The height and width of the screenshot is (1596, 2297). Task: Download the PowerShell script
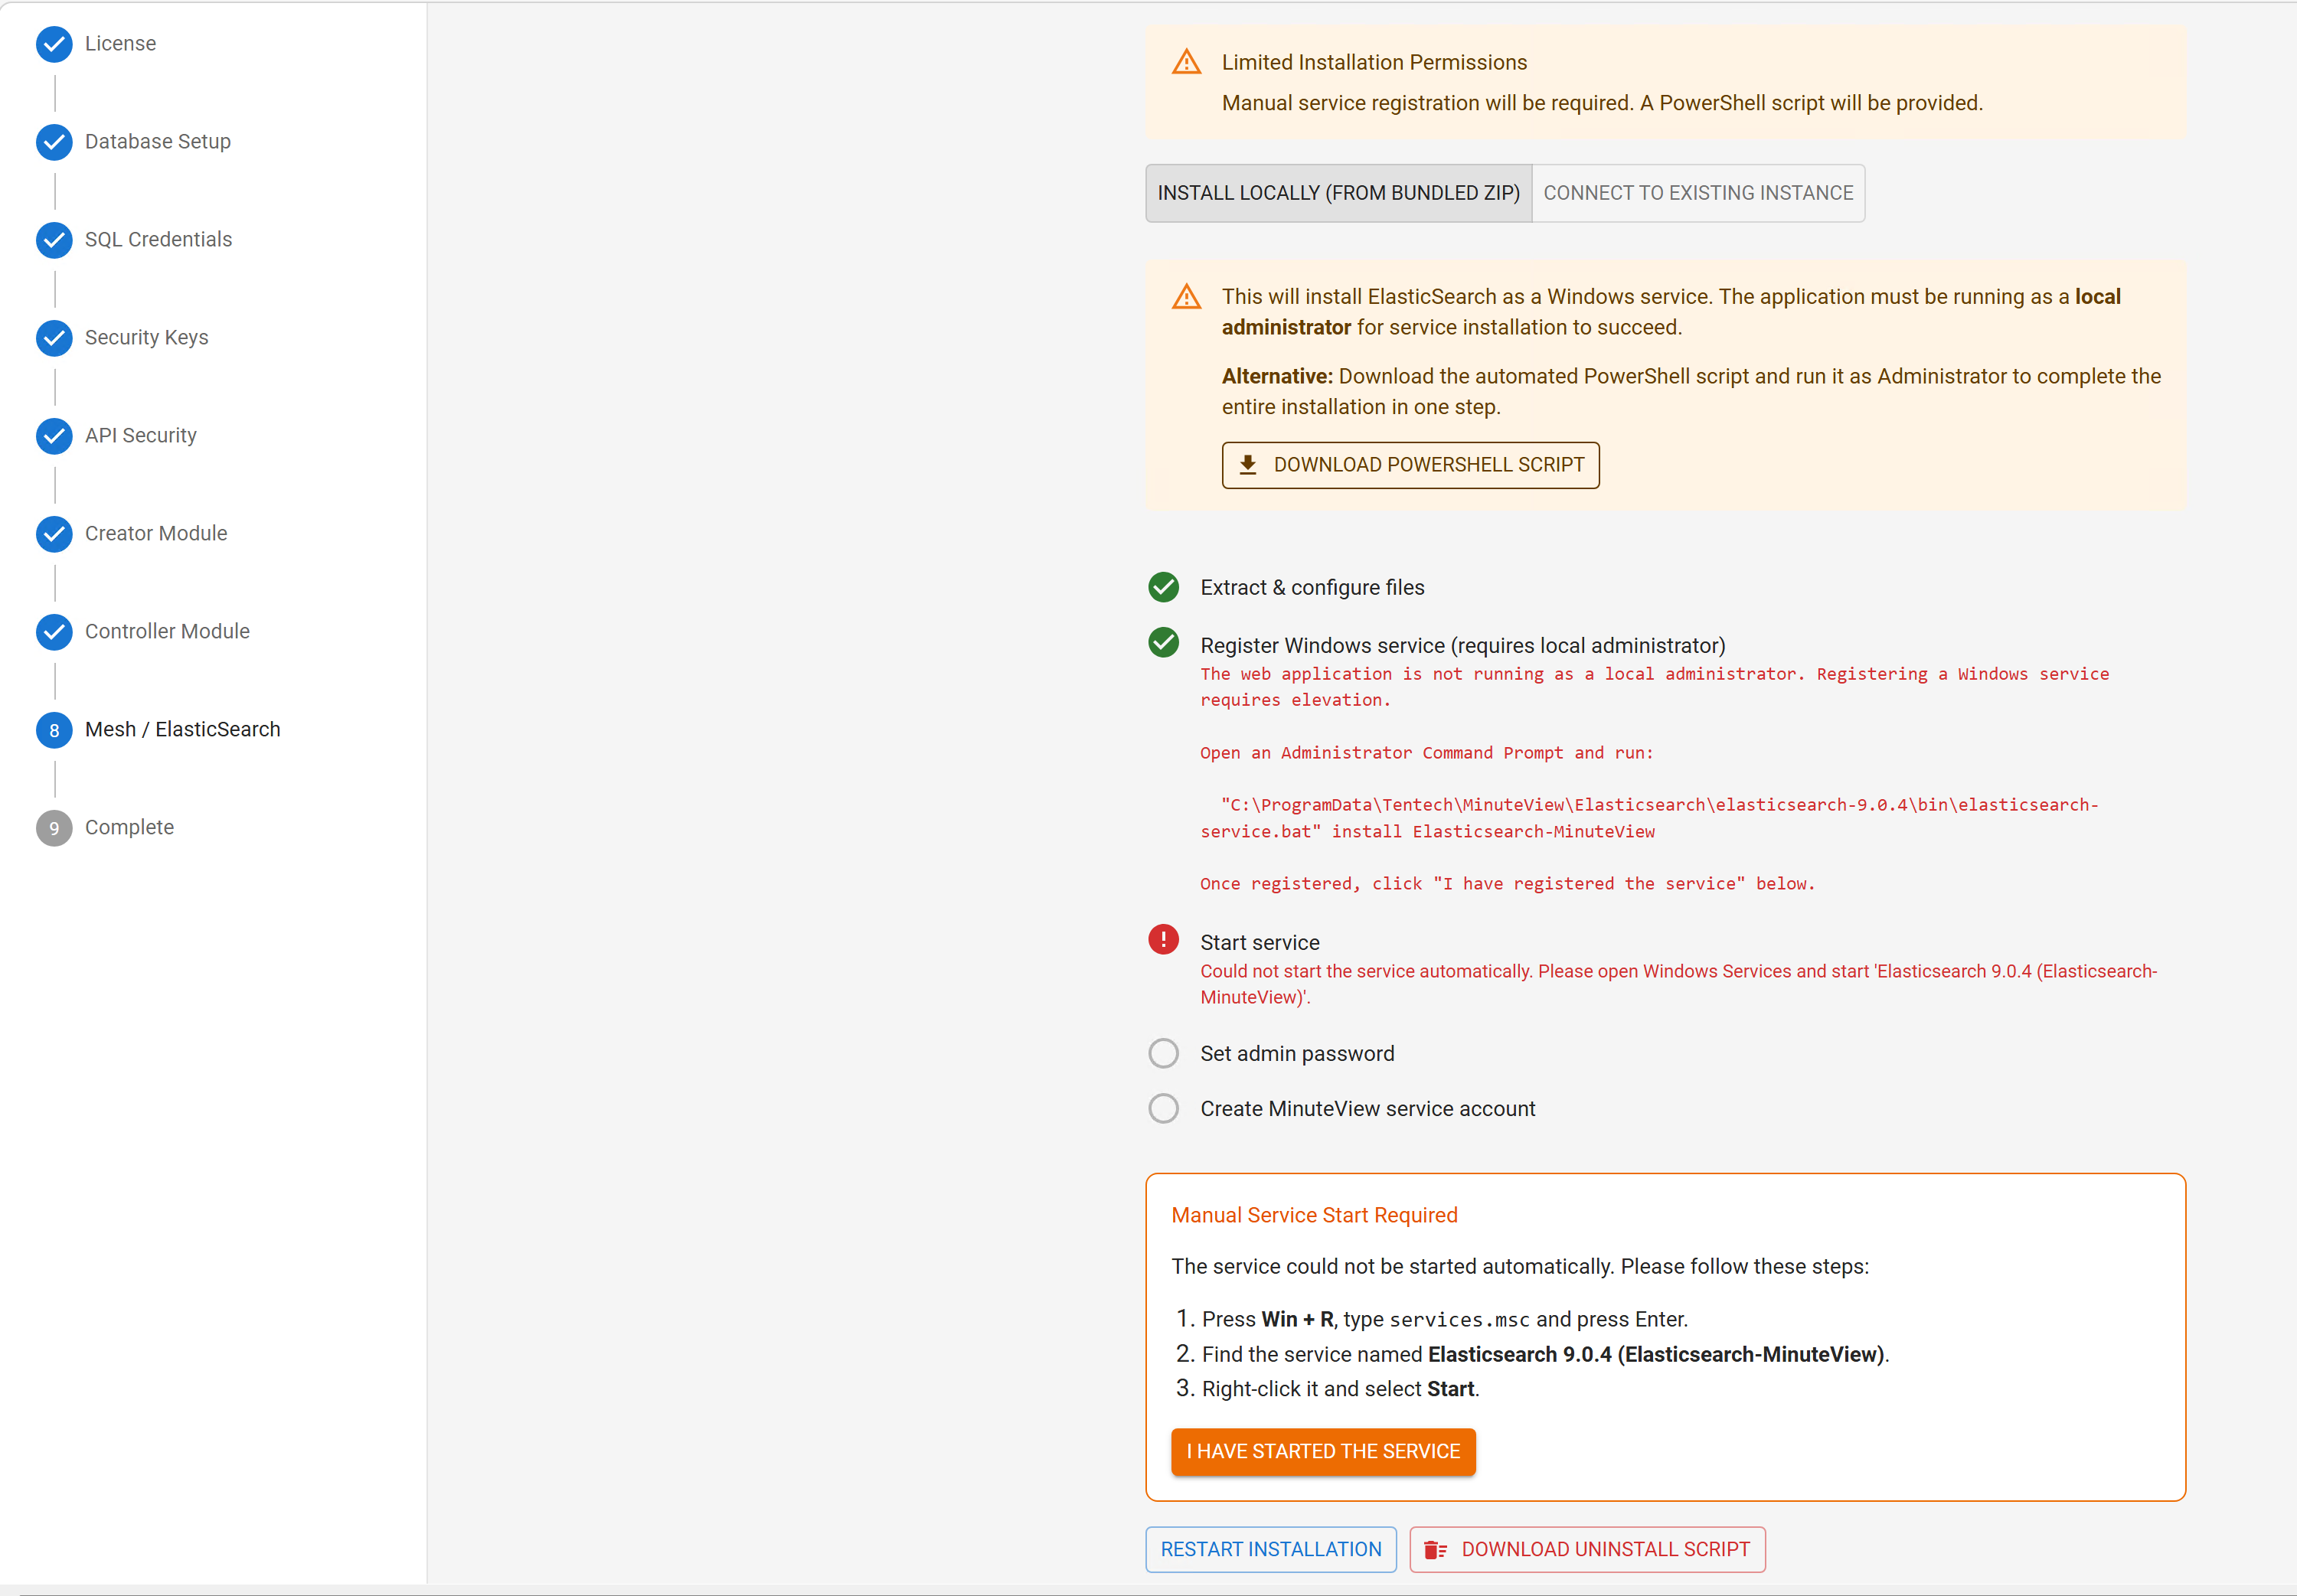(1410, 465)
